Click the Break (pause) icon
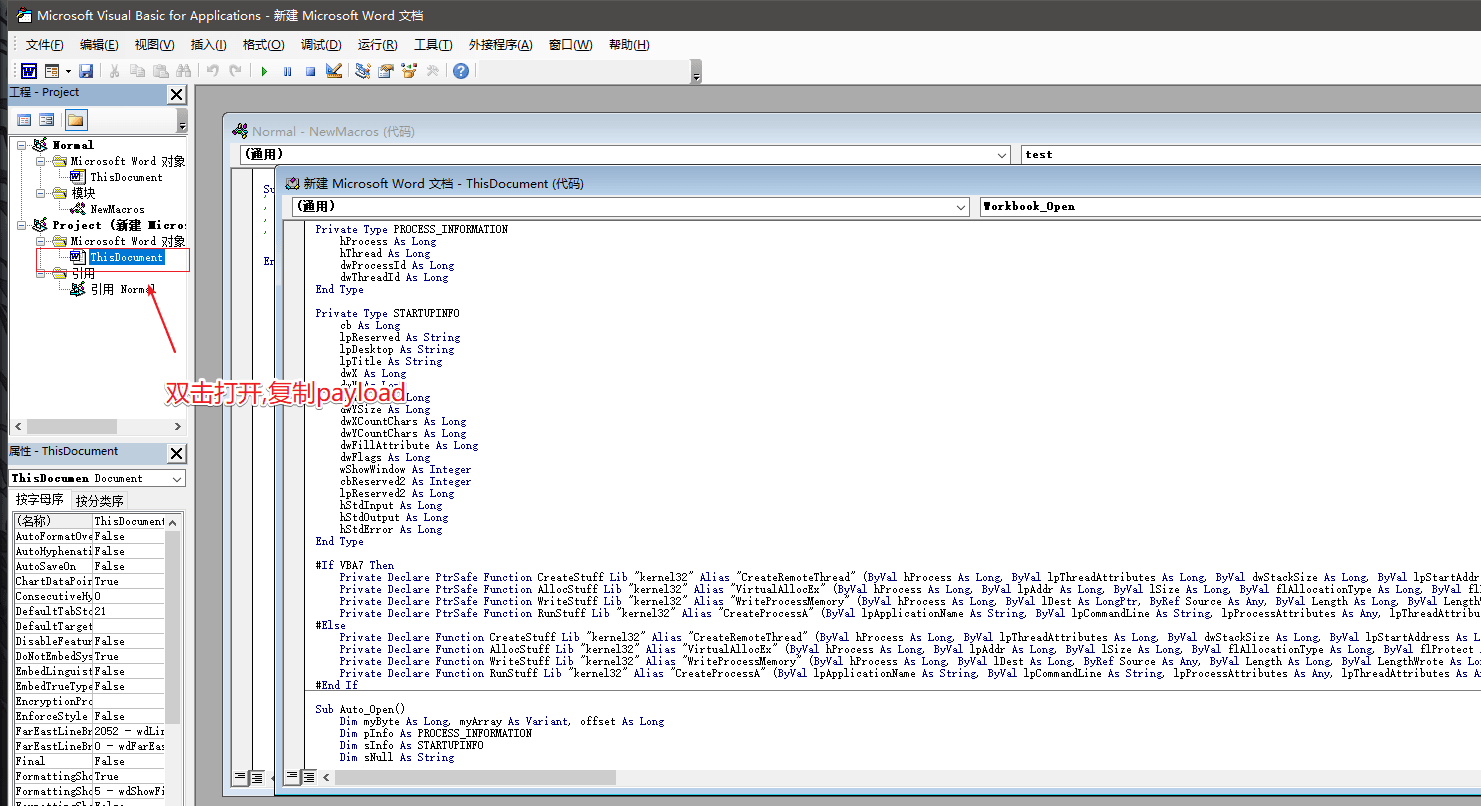1481x806 pixels. click(287, 71)
